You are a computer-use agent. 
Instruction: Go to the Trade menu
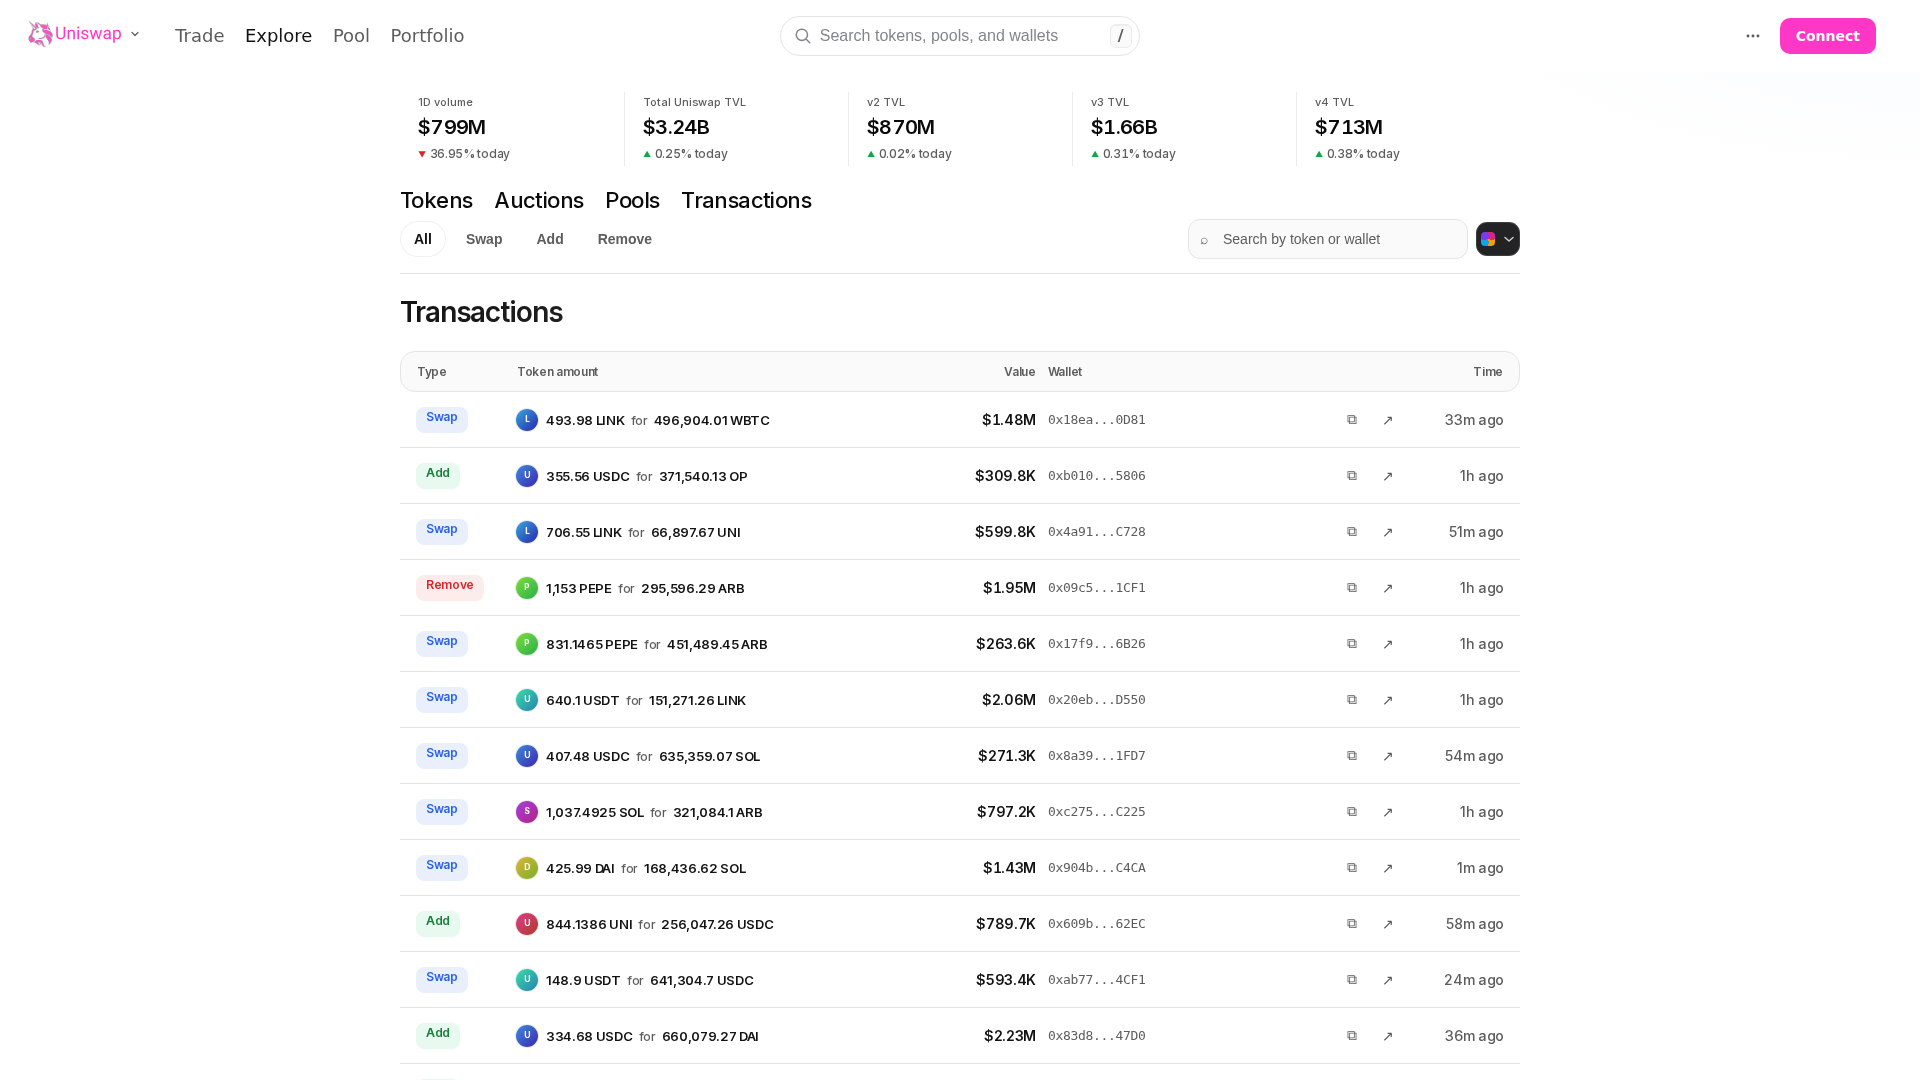200,36
